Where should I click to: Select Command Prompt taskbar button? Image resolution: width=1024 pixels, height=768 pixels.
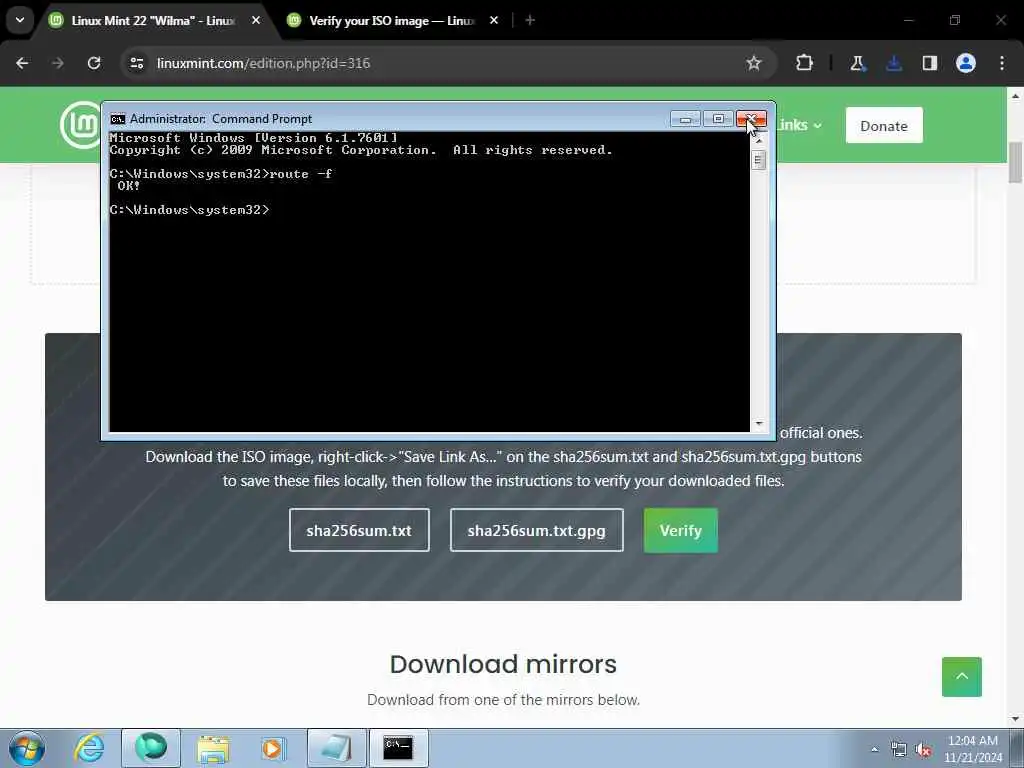tap(398, 748)
